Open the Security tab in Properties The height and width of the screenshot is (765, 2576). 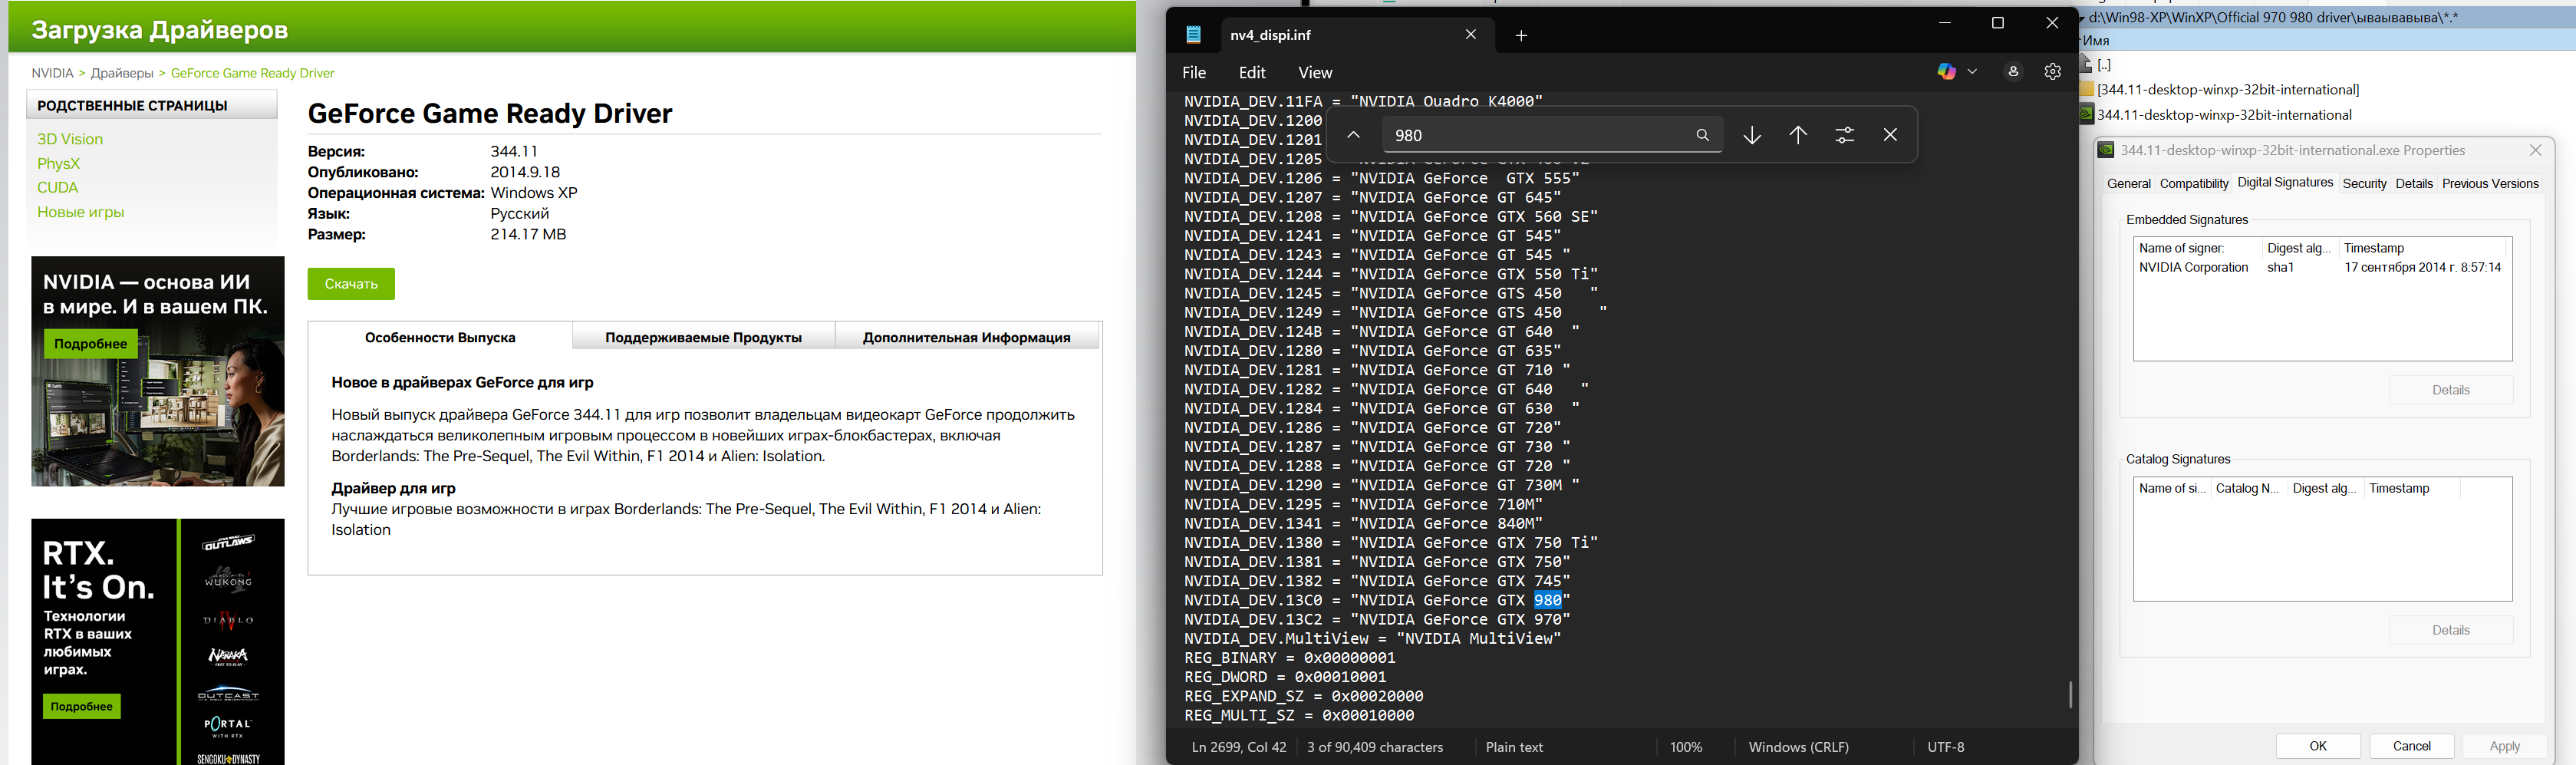click(x=2364, y=184)
